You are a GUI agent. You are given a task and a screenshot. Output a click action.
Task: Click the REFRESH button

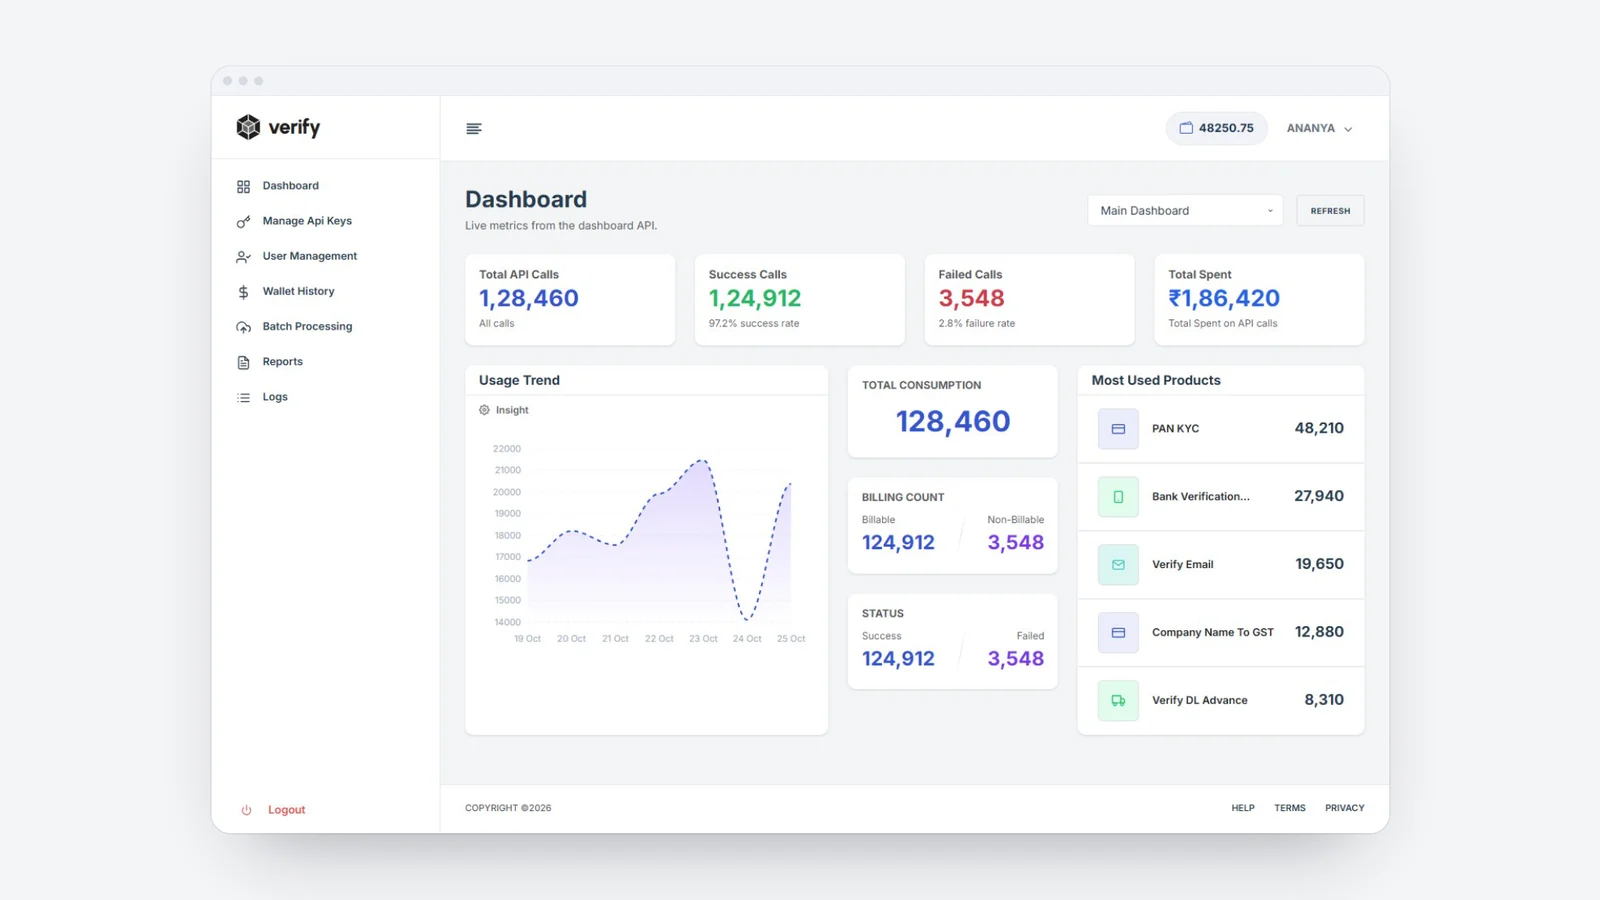point(1330,211)
